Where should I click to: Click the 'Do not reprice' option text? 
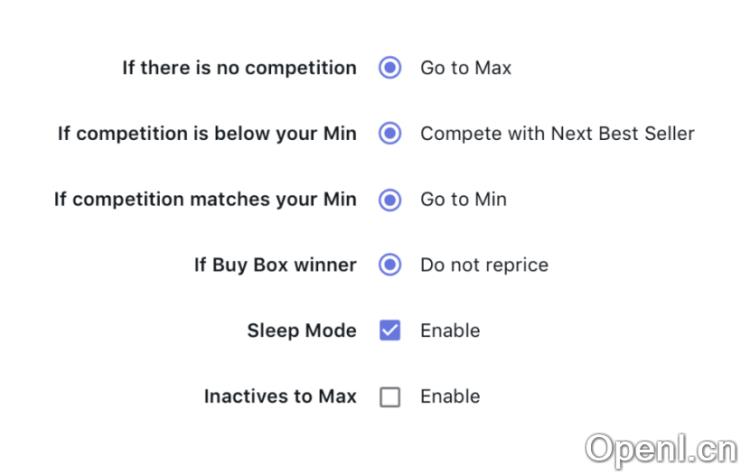point(484,265)
